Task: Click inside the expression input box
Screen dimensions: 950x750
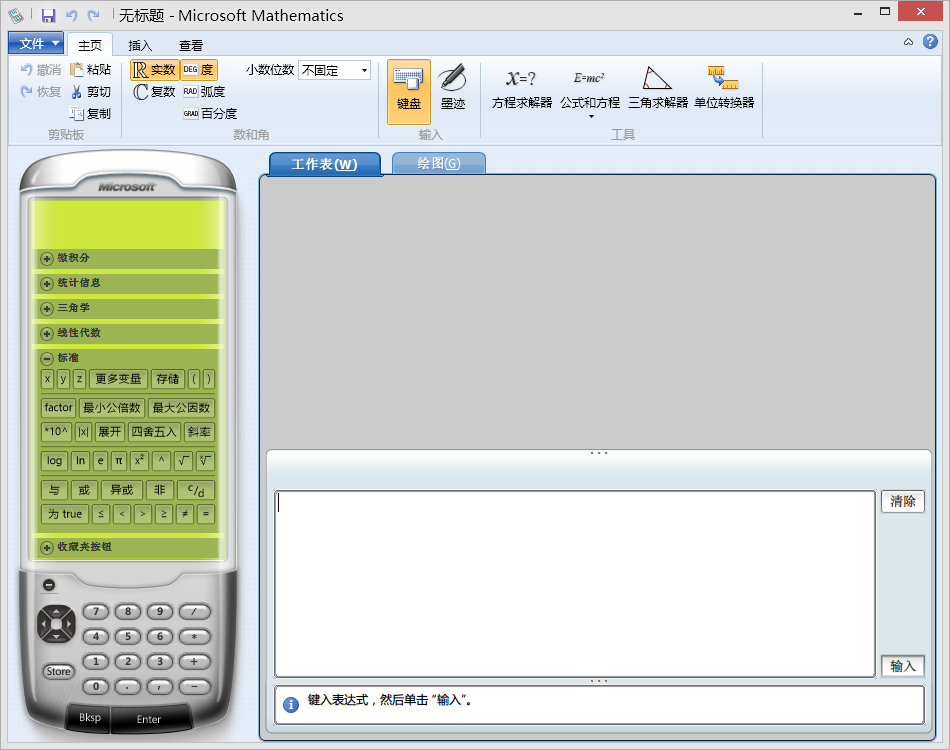Action: 574,584
